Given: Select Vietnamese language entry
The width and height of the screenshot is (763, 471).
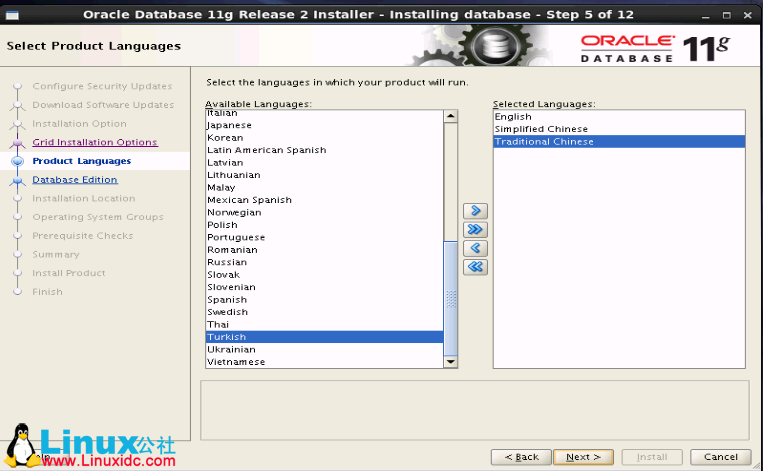Looking at the screenshot, I should tap(325, 362).
